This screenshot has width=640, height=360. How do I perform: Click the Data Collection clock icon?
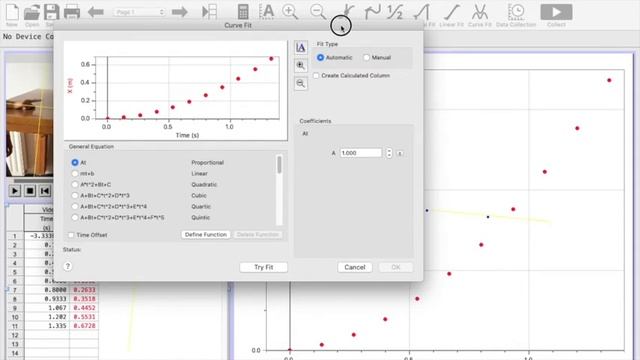click(x=516, y=12)
